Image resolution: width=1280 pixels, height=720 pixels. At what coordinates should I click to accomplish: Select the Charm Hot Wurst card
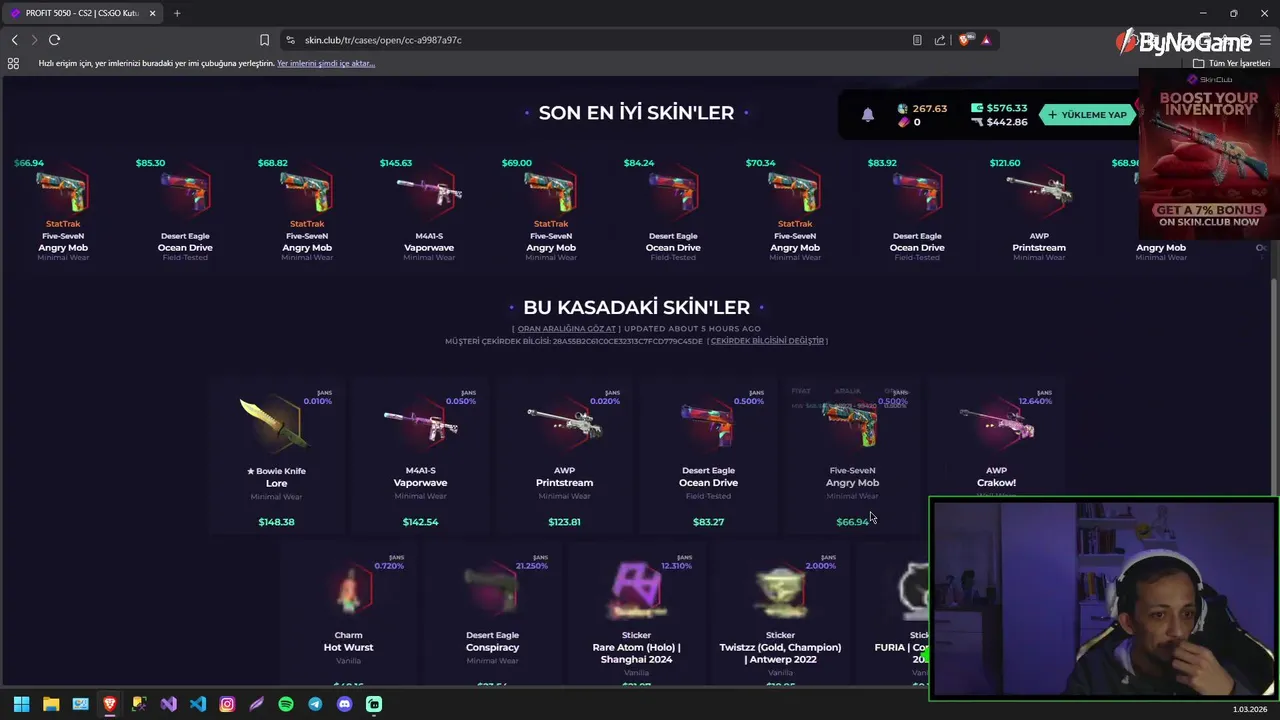(x=348, y=615)
